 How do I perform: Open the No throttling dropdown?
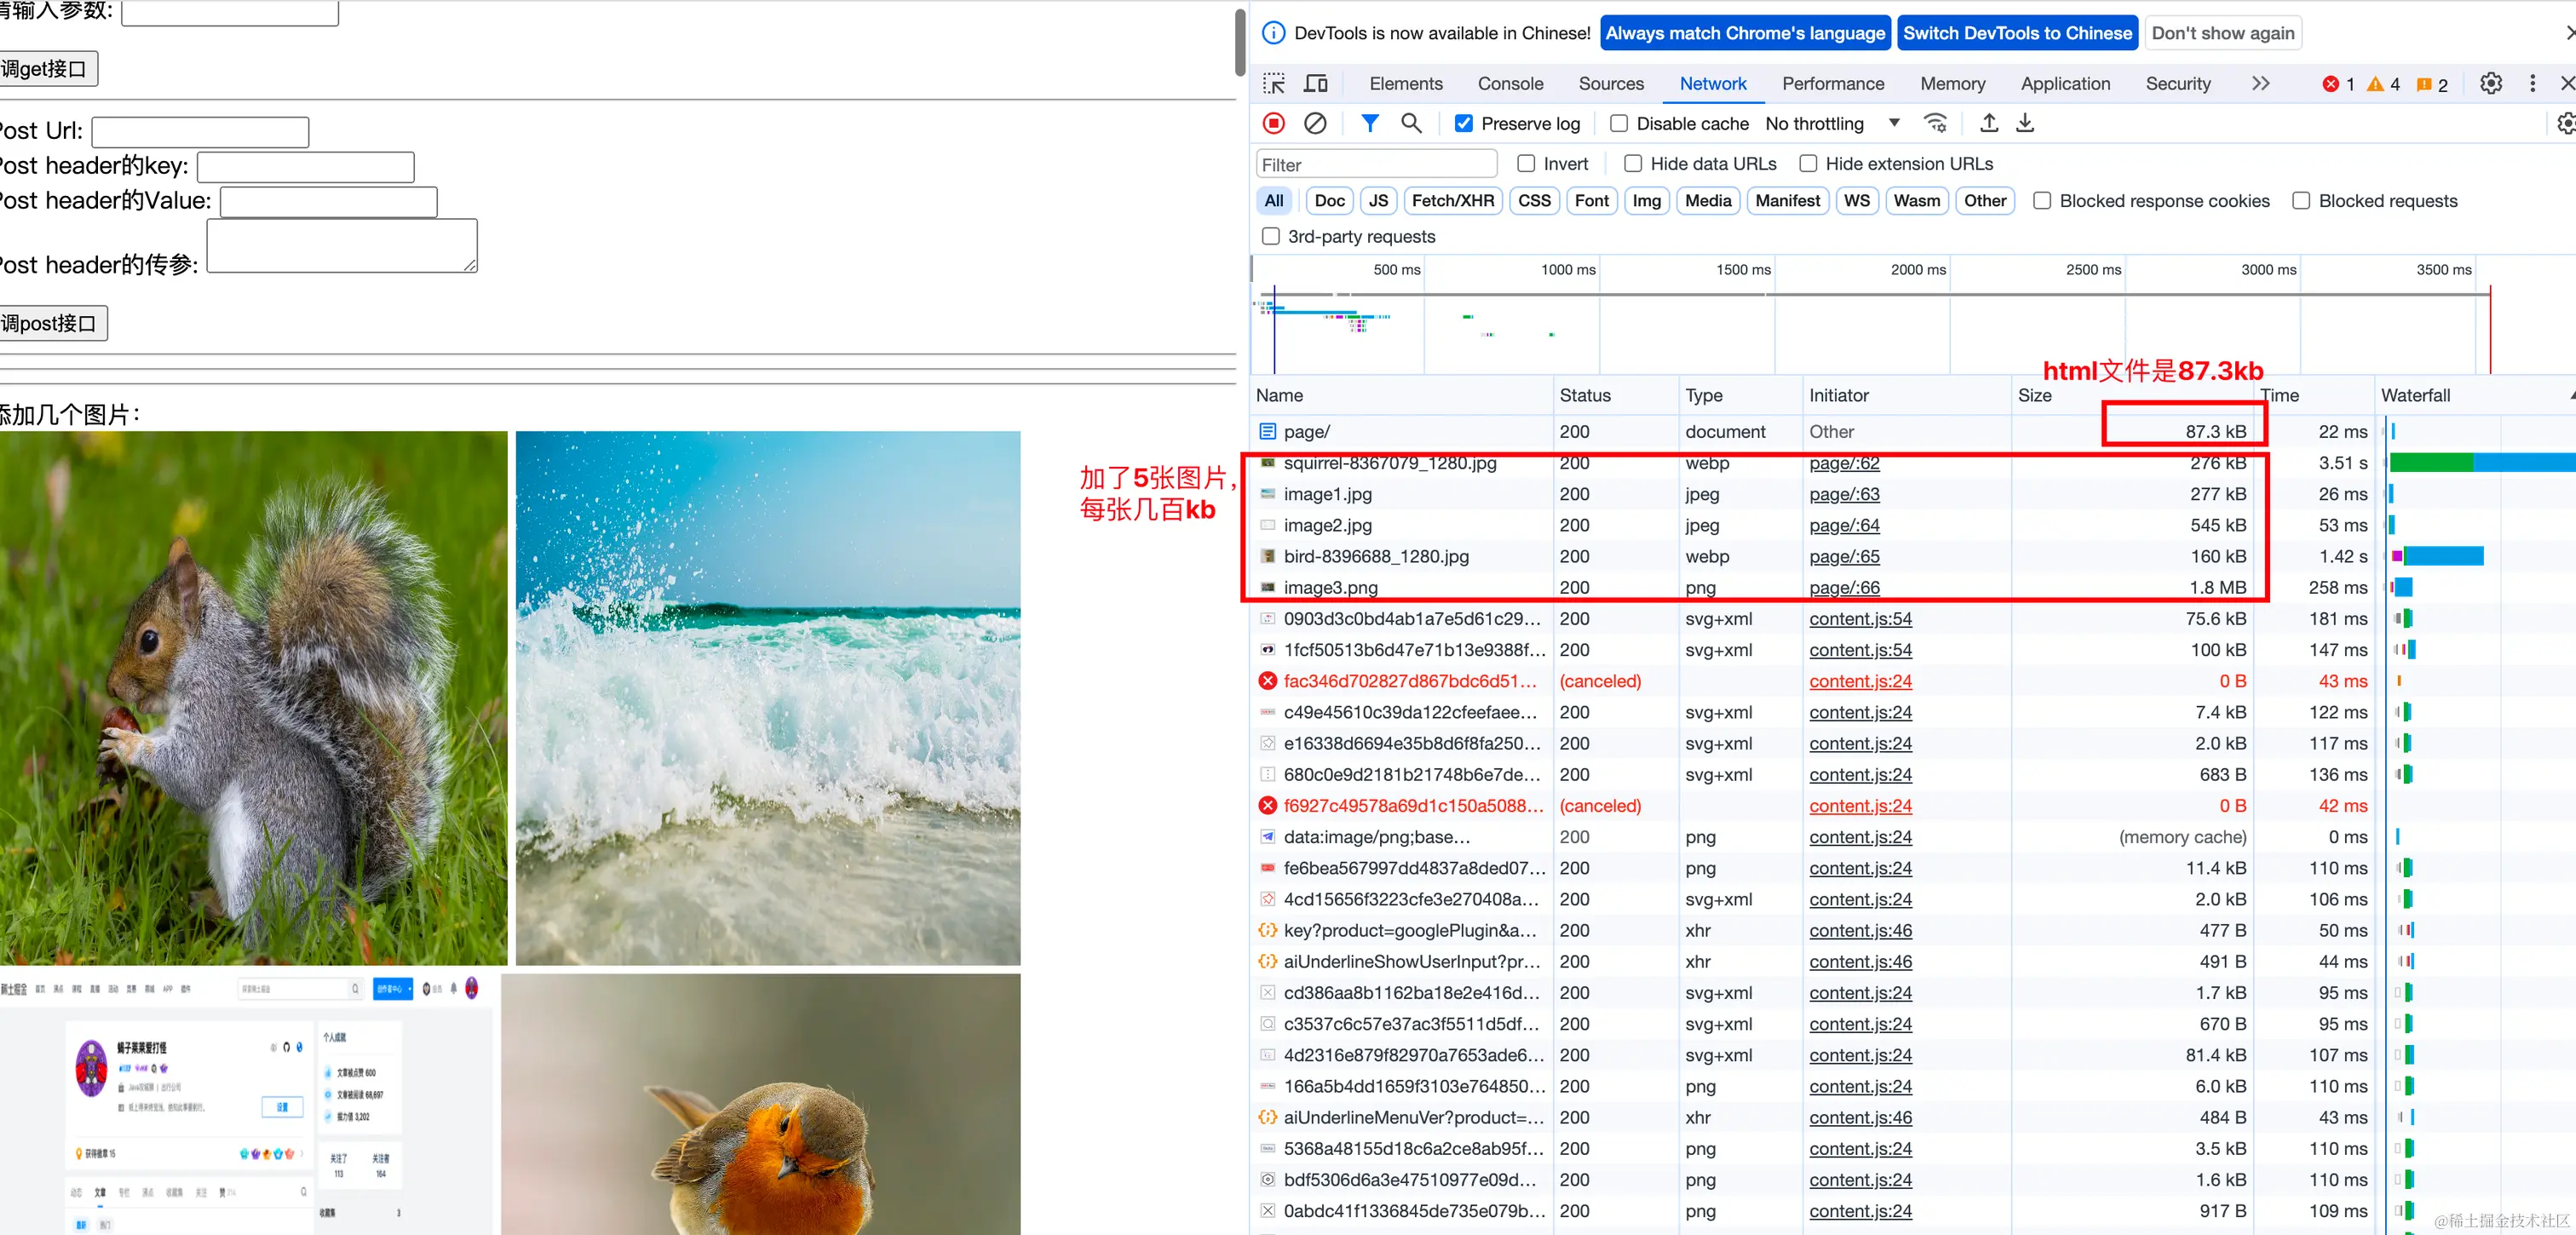pyautogui.click(x=1832, y=123)
